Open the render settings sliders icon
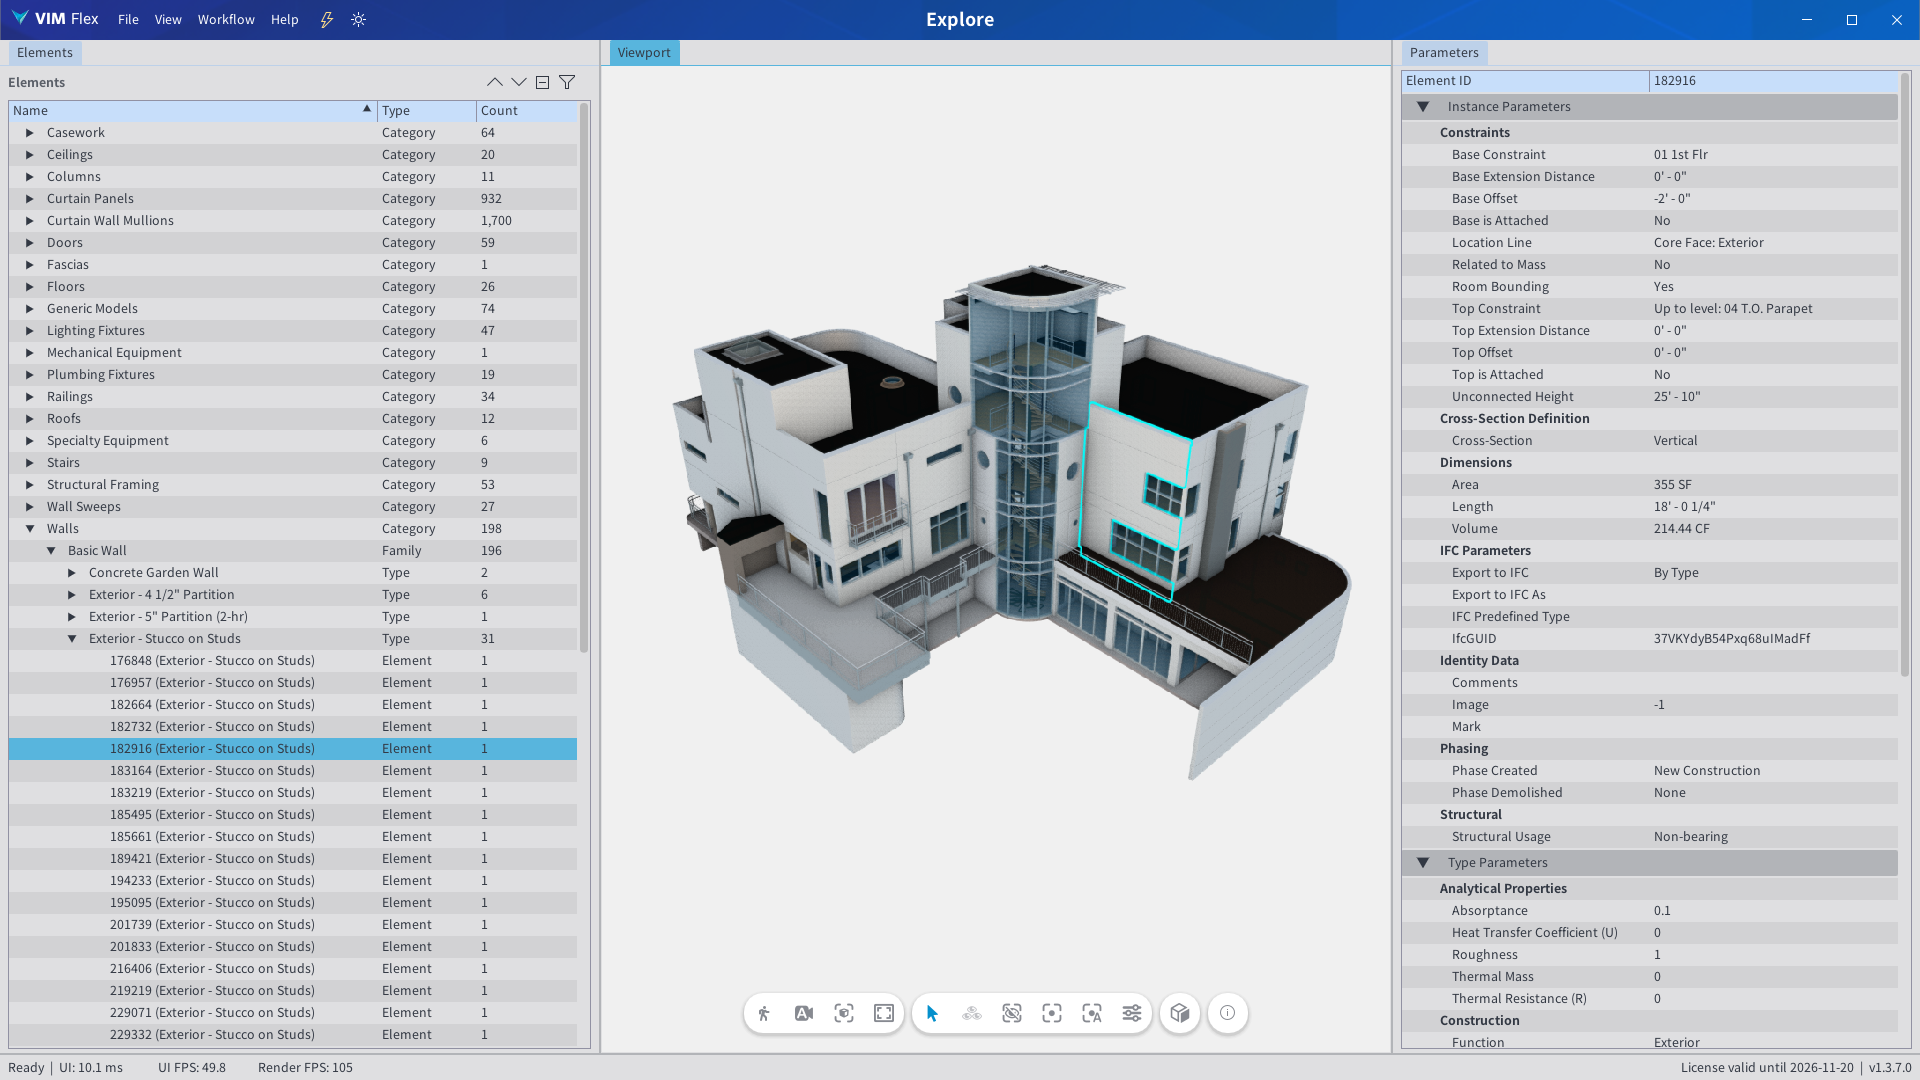 [1132, 1013]
